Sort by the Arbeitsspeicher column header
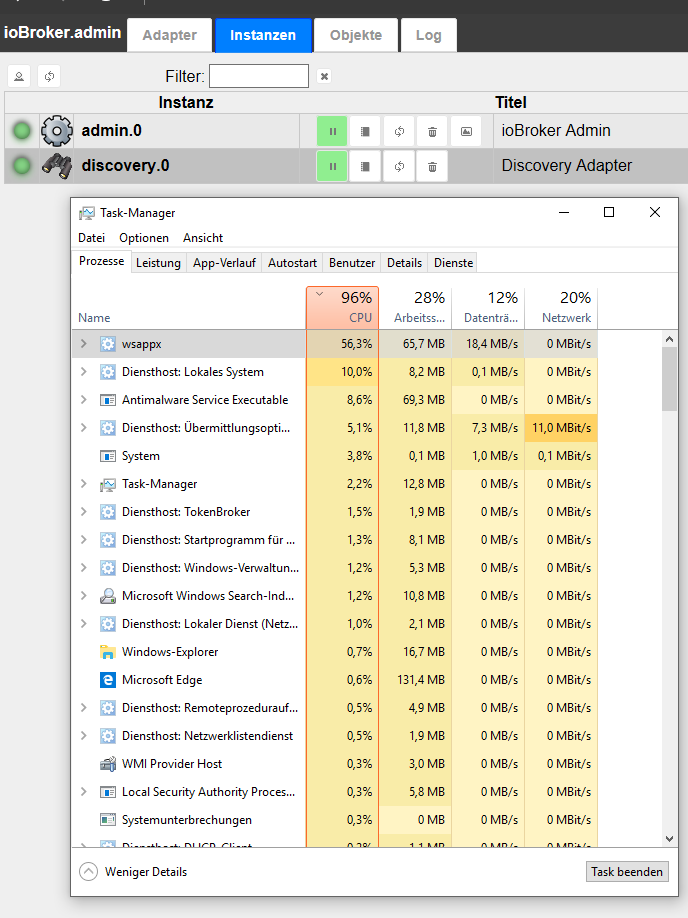This screenshot has height=918, width=688. click(x=415, y=307)
